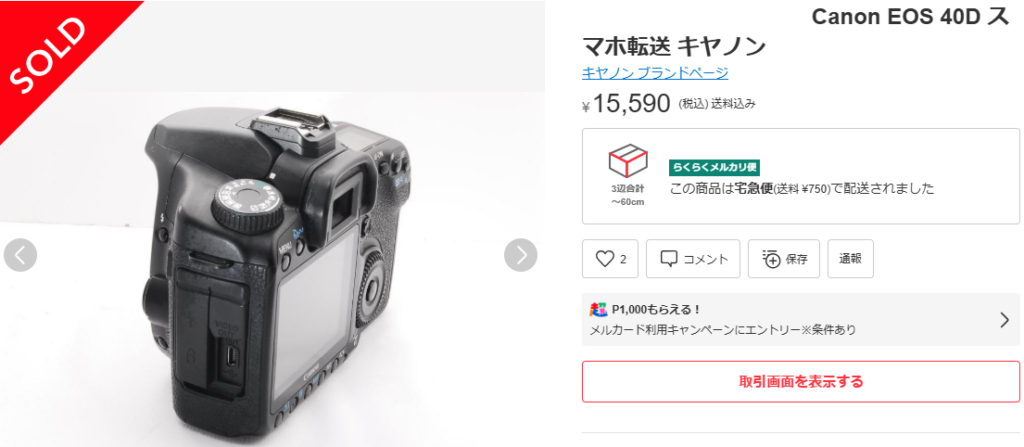This screenshot has width=1024, height=447.
Task: Save the item with 保存 button
Action: tap(784, 259)
